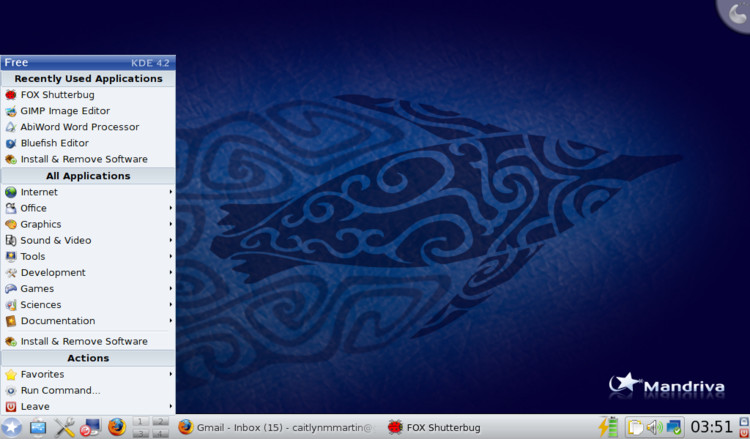Select Run Command... action

88,391
